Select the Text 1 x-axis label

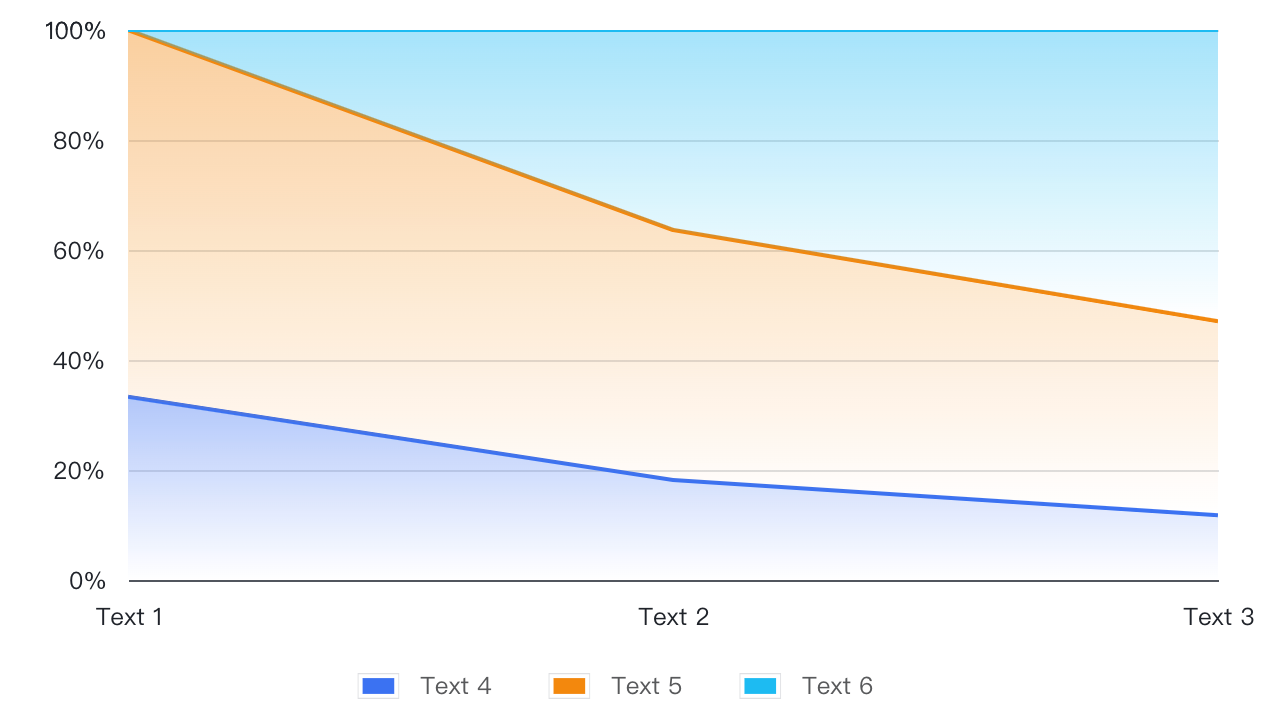(130, 617)
